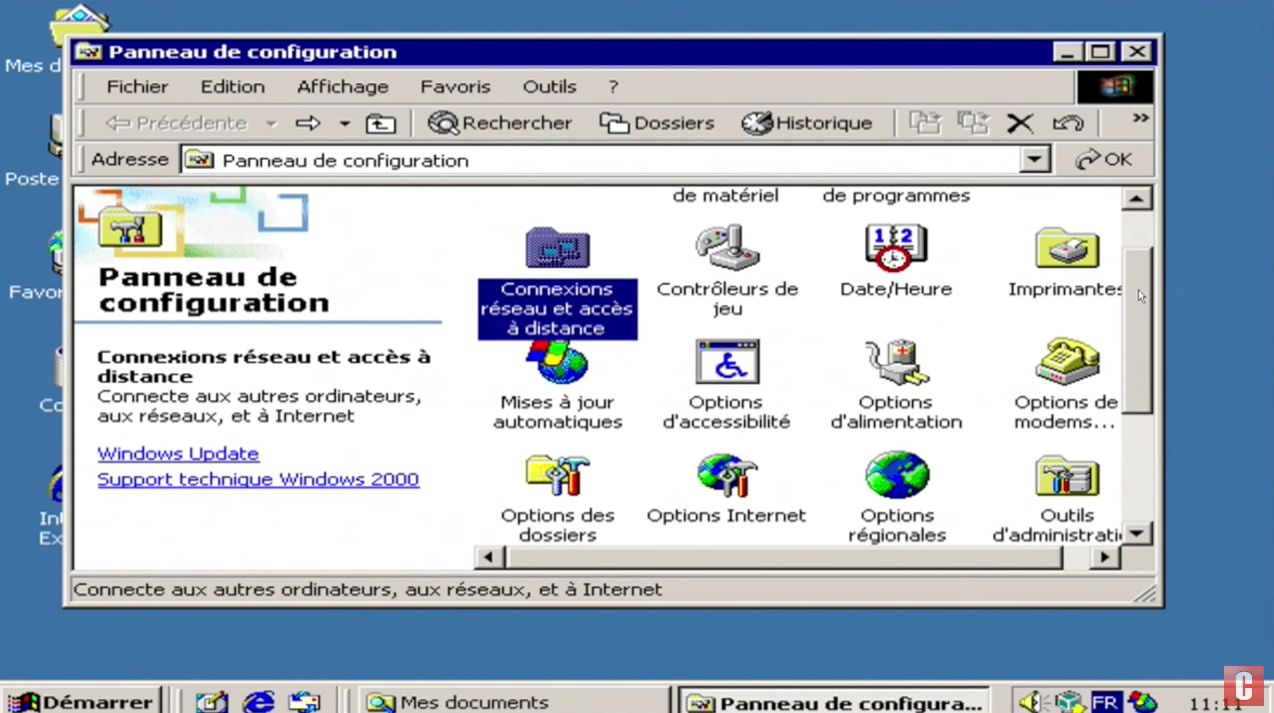The height and width of the screenshot is (713, 1274).
Task: Open the ? help menu
Action: coord(613,87)
